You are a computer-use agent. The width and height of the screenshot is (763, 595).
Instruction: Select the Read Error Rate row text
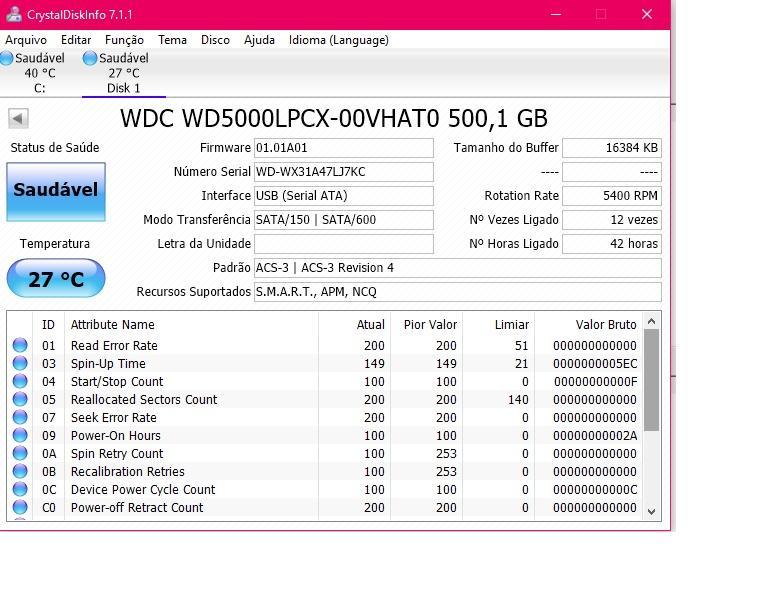point(114,345)
